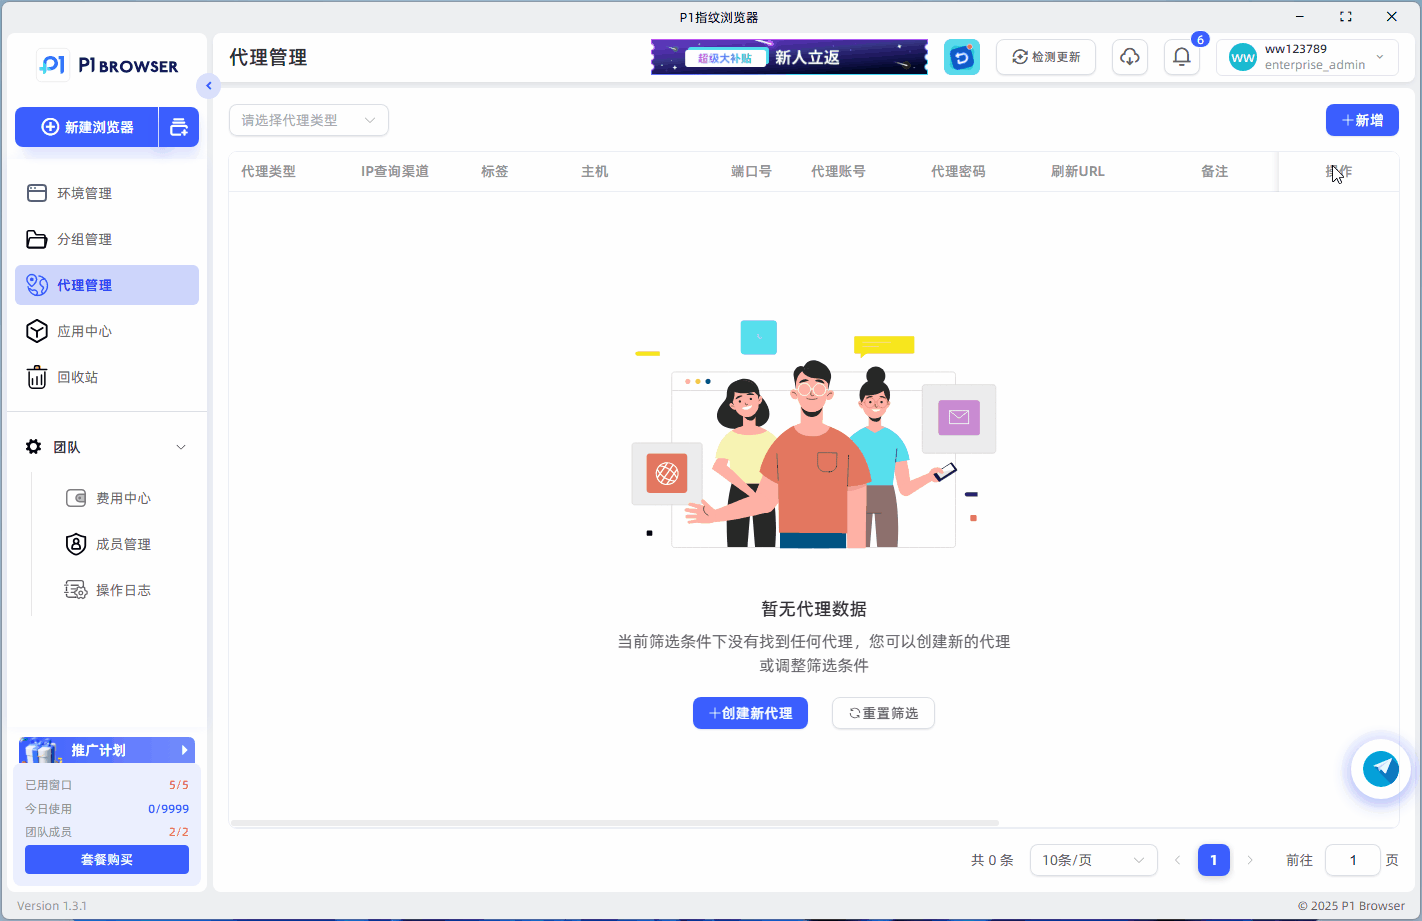Open the notification bell with badge 6
This screenshot has height=921, width=1422.
coord(1181,57)
